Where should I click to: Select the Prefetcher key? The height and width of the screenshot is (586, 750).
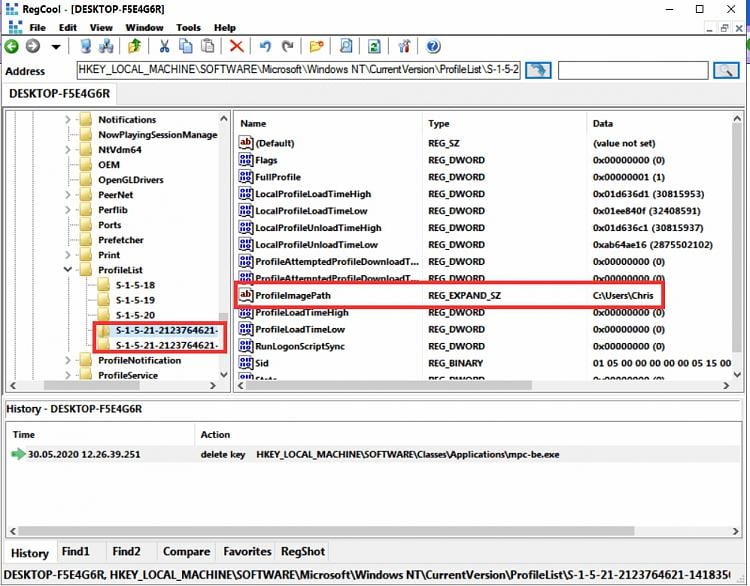point(121,240)
